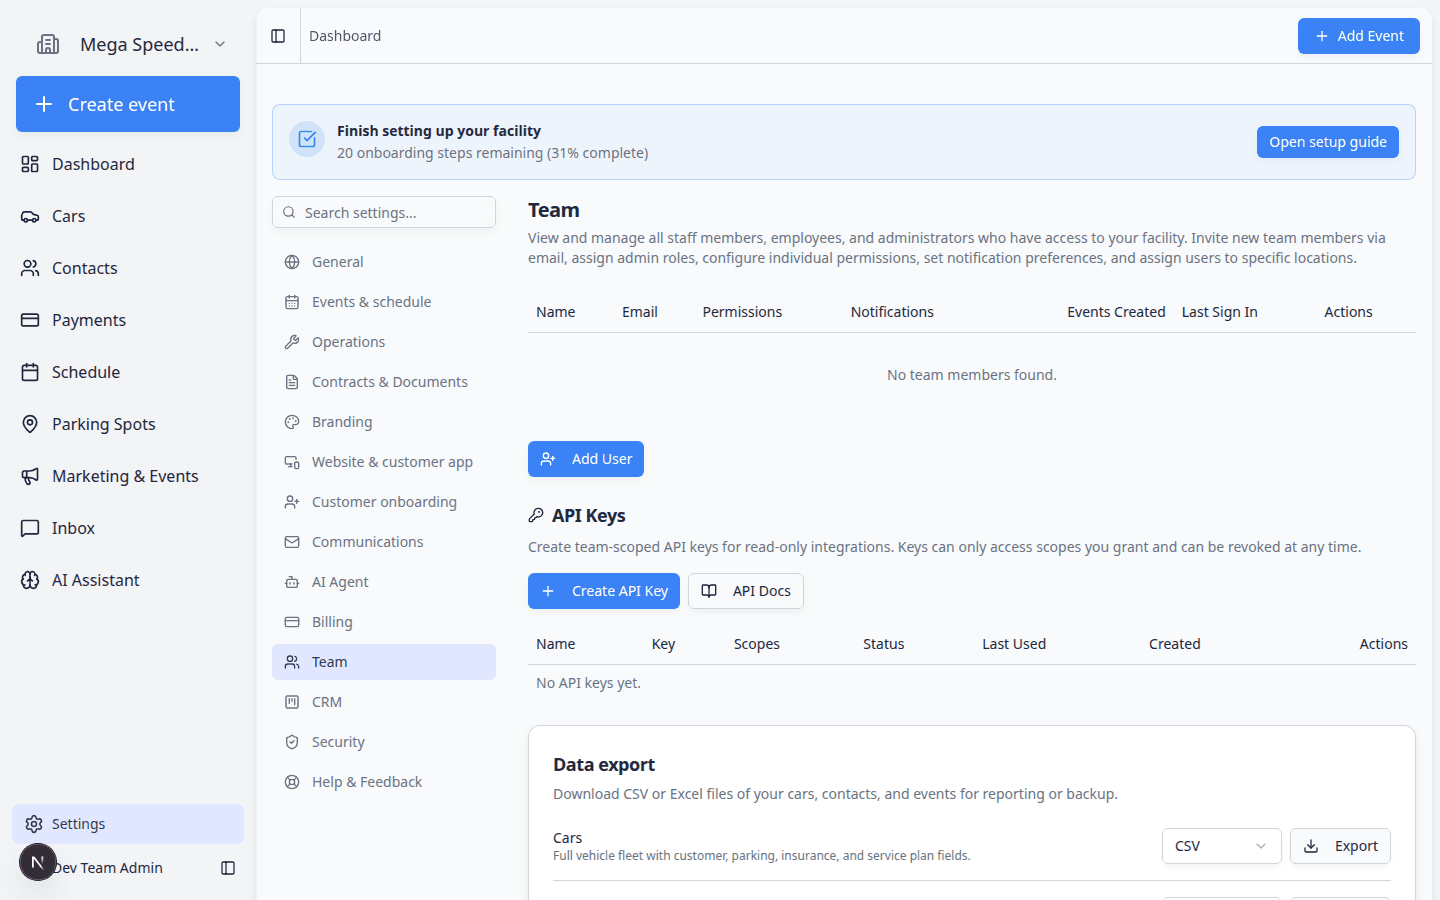
Task: Click the Branding palette icon
Action: click(292, 422)
